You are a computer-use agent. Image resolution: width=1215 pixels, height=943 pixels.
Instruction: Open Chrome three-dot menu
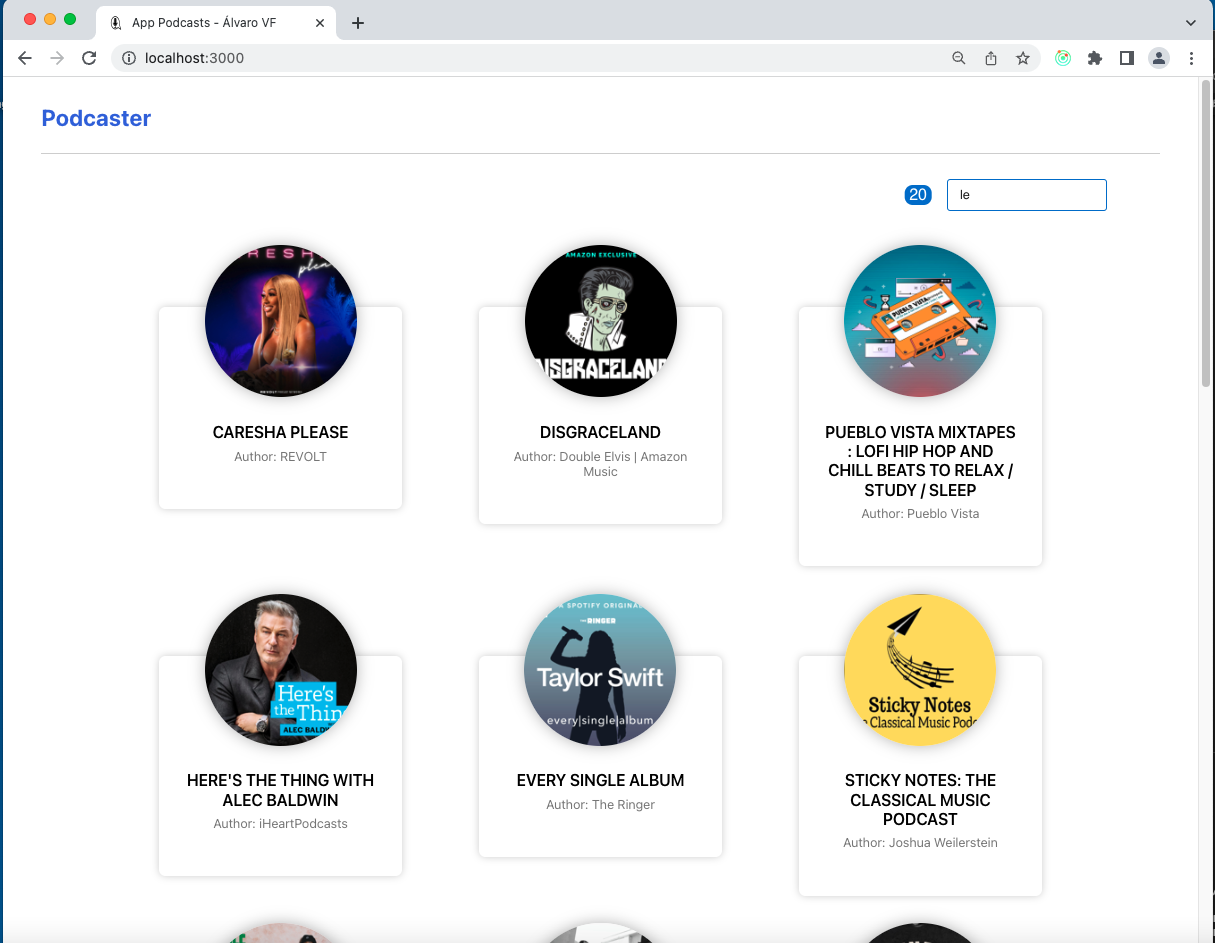pyautogui.click(x=1191, y=58)
